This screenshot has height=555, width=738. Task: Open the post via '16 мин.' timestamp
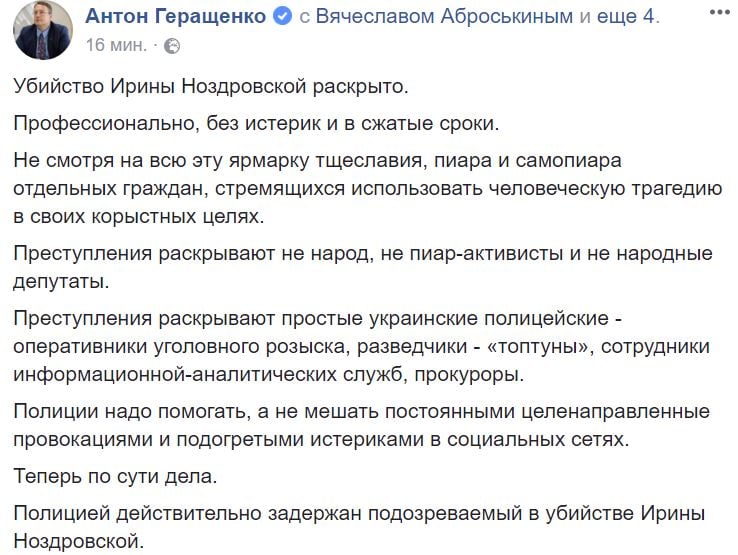point(116,45)
